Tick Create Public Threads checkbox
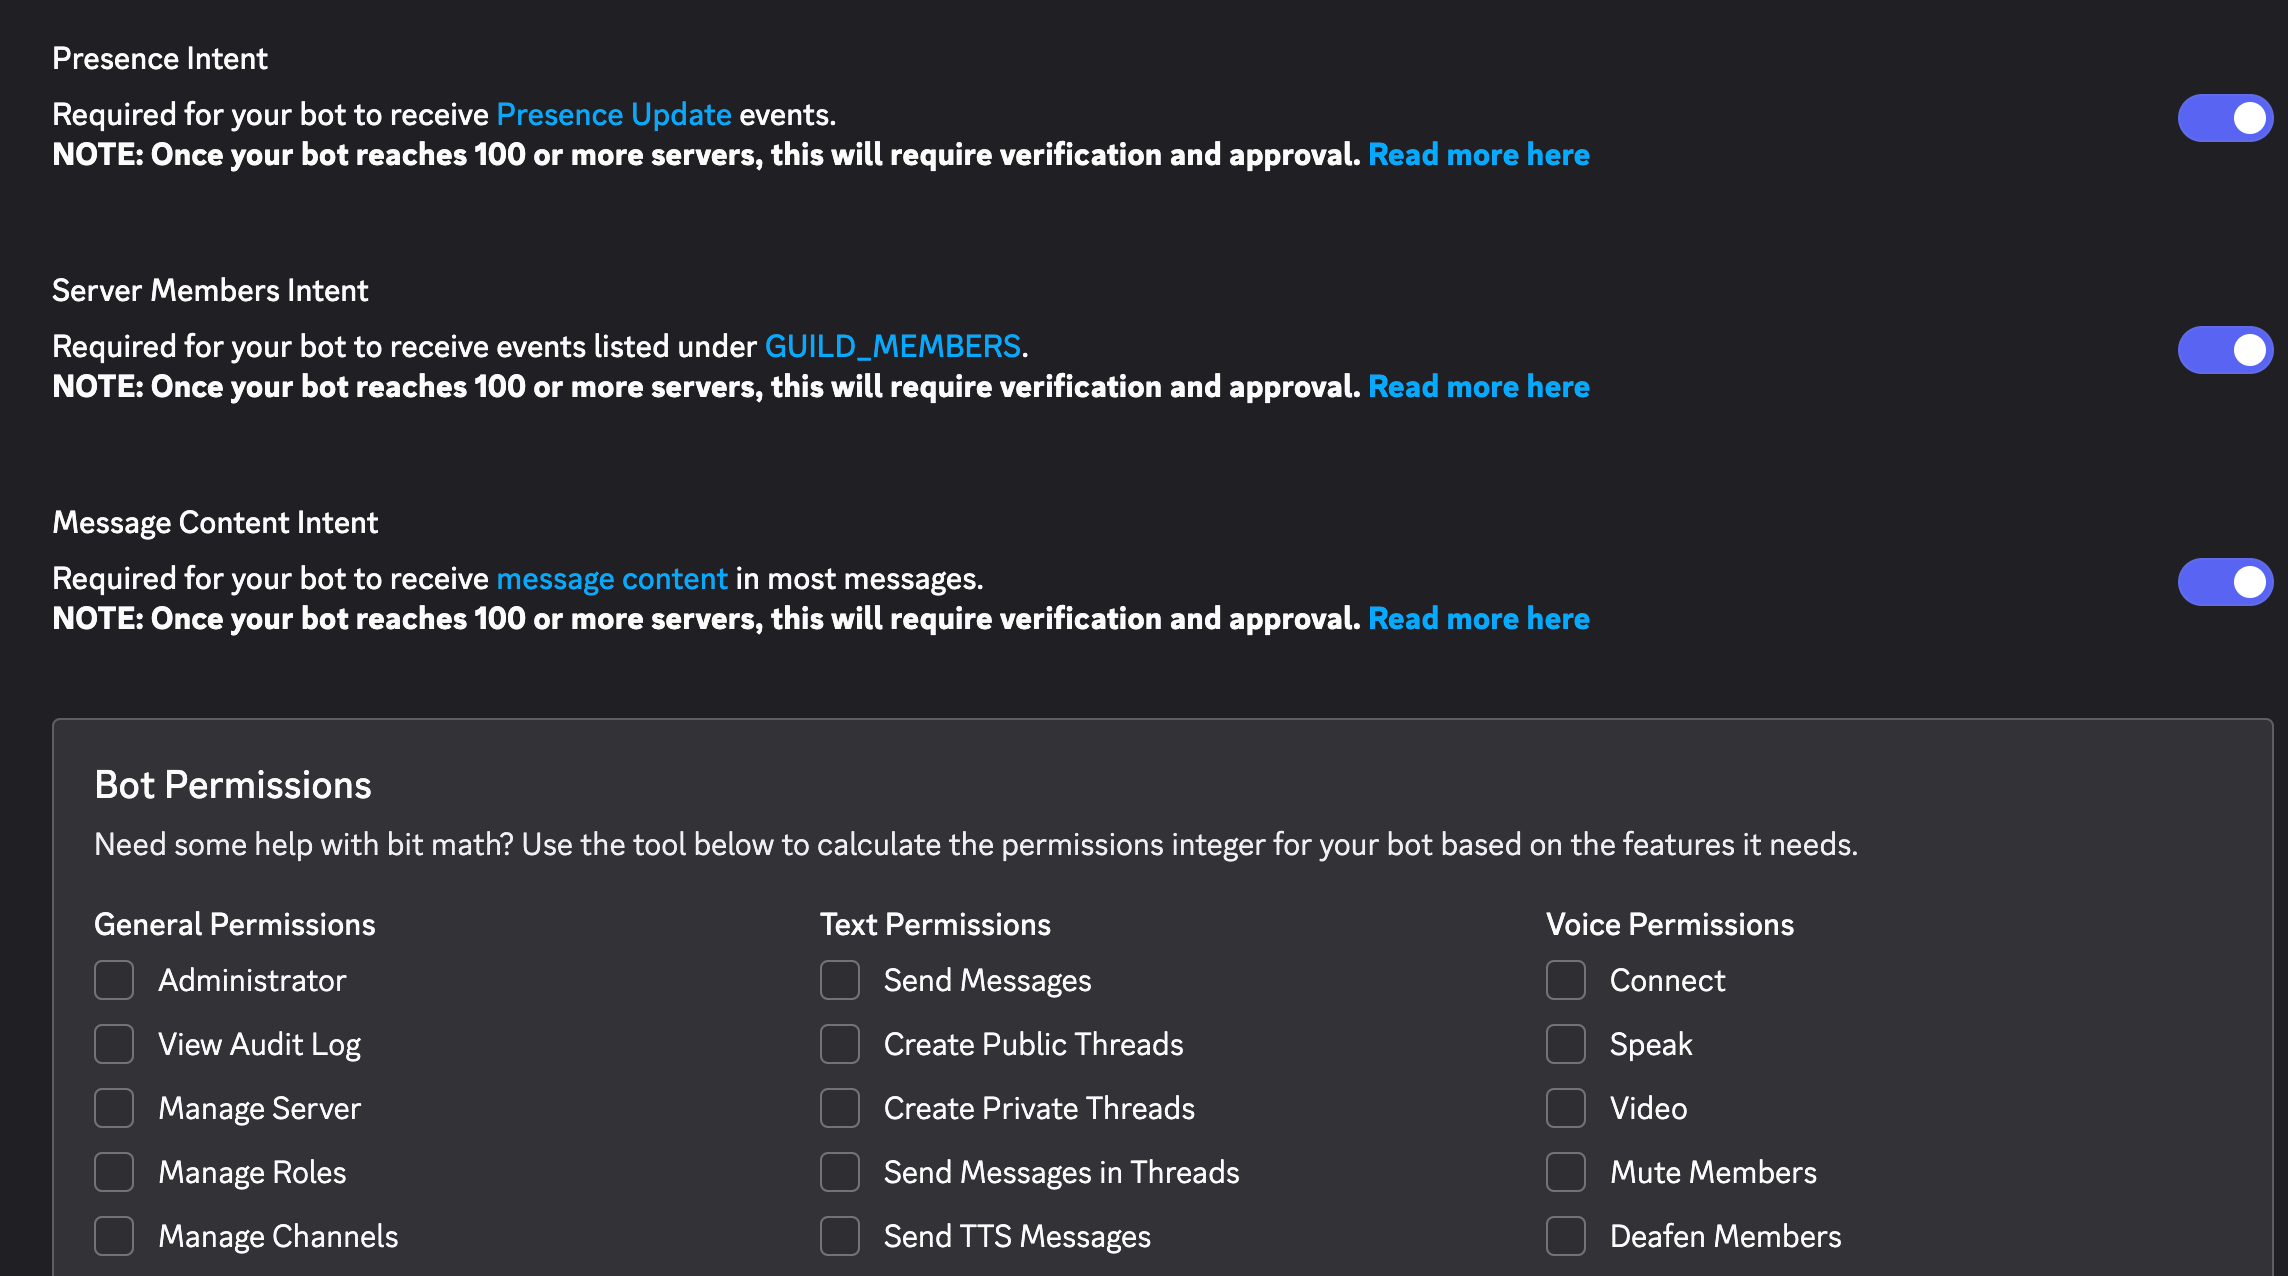2288x1276 pixels. coord(840,1044)
